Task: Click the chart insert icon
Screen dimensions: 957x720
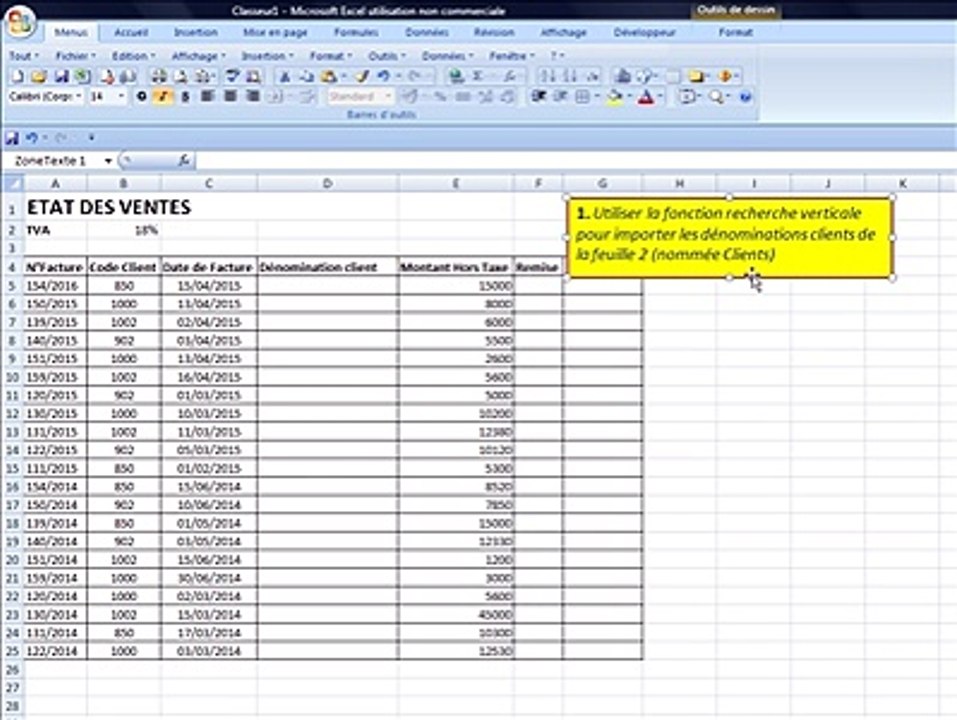Action: 623,76
